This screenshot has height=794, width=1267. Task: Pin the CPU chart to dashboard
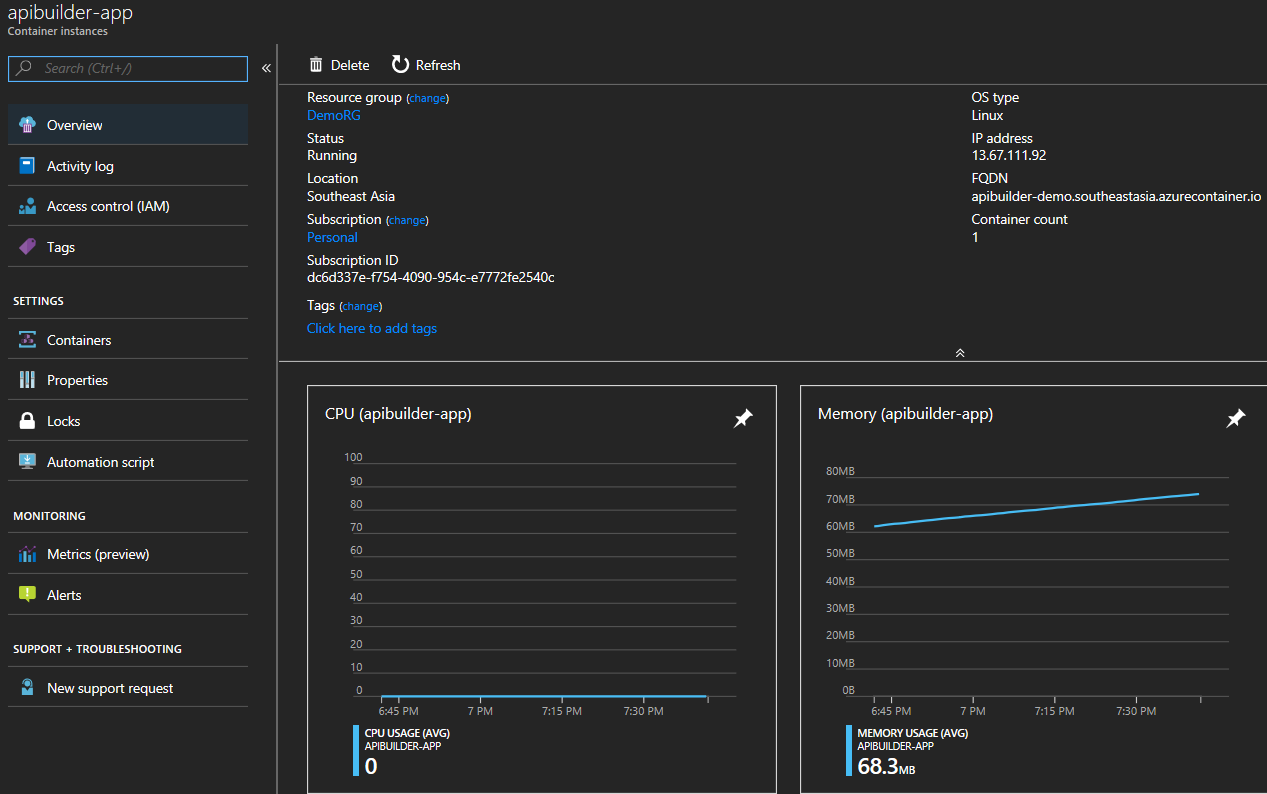(743, 419)
